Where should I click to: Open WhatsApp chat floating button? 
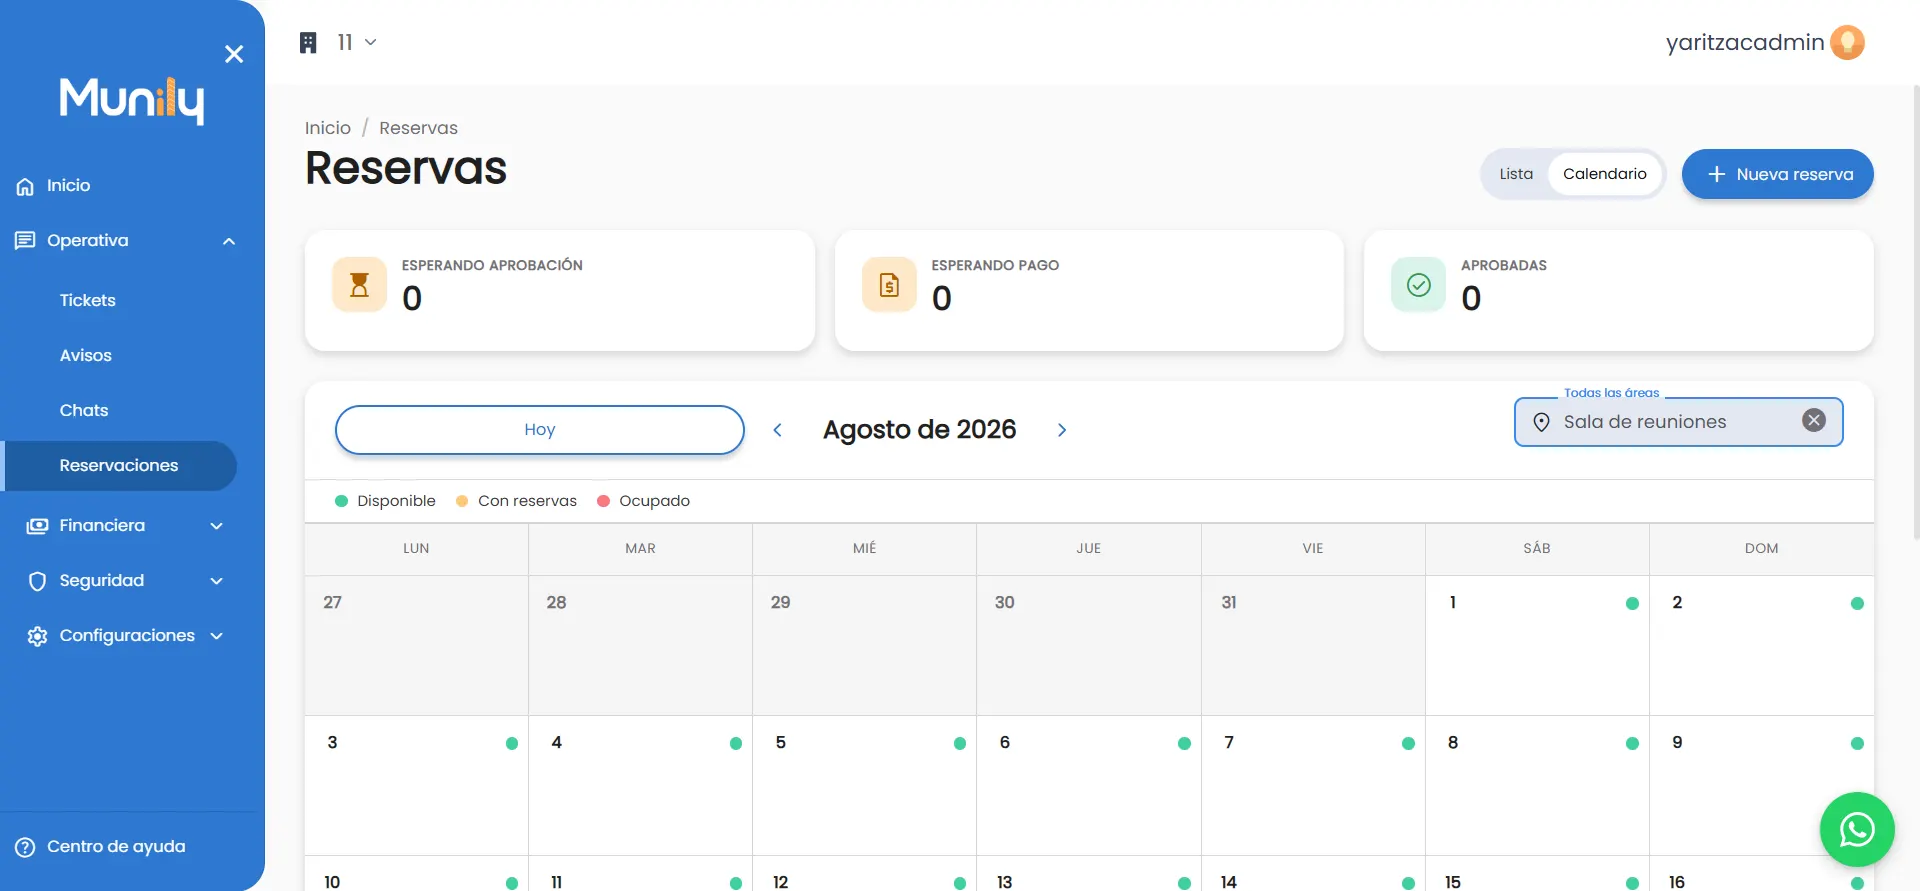[1857, 829]
